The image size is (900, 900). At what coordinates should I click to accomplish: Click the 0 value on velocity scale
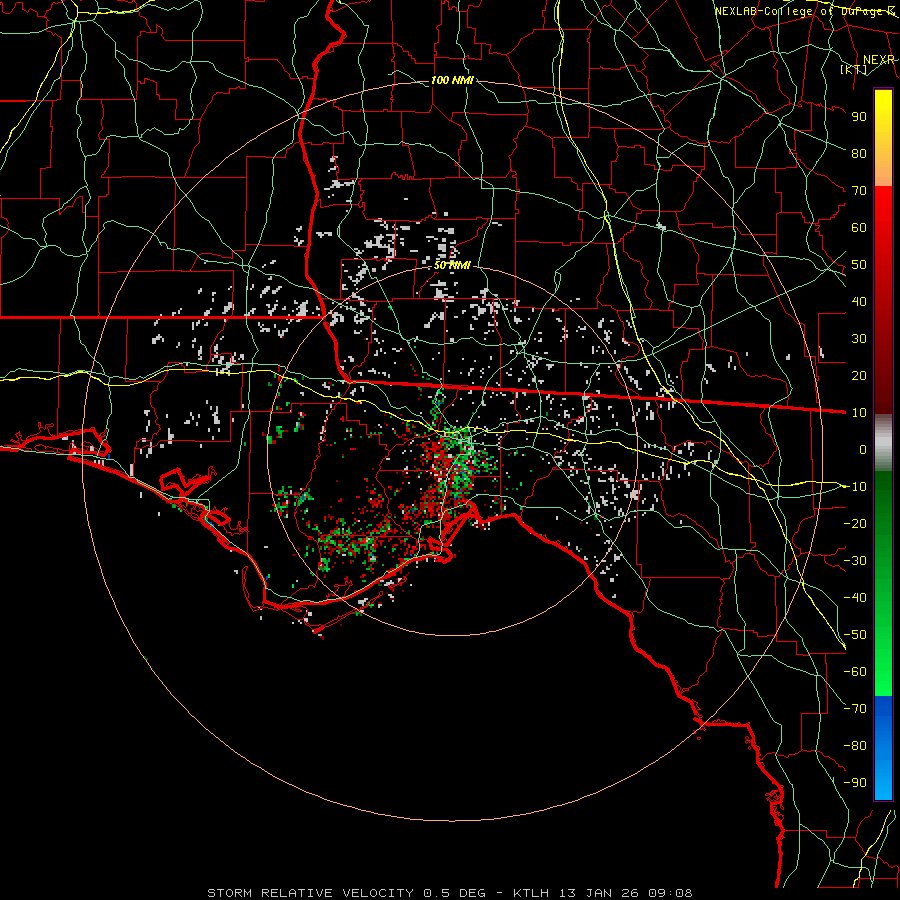(863, 449)
